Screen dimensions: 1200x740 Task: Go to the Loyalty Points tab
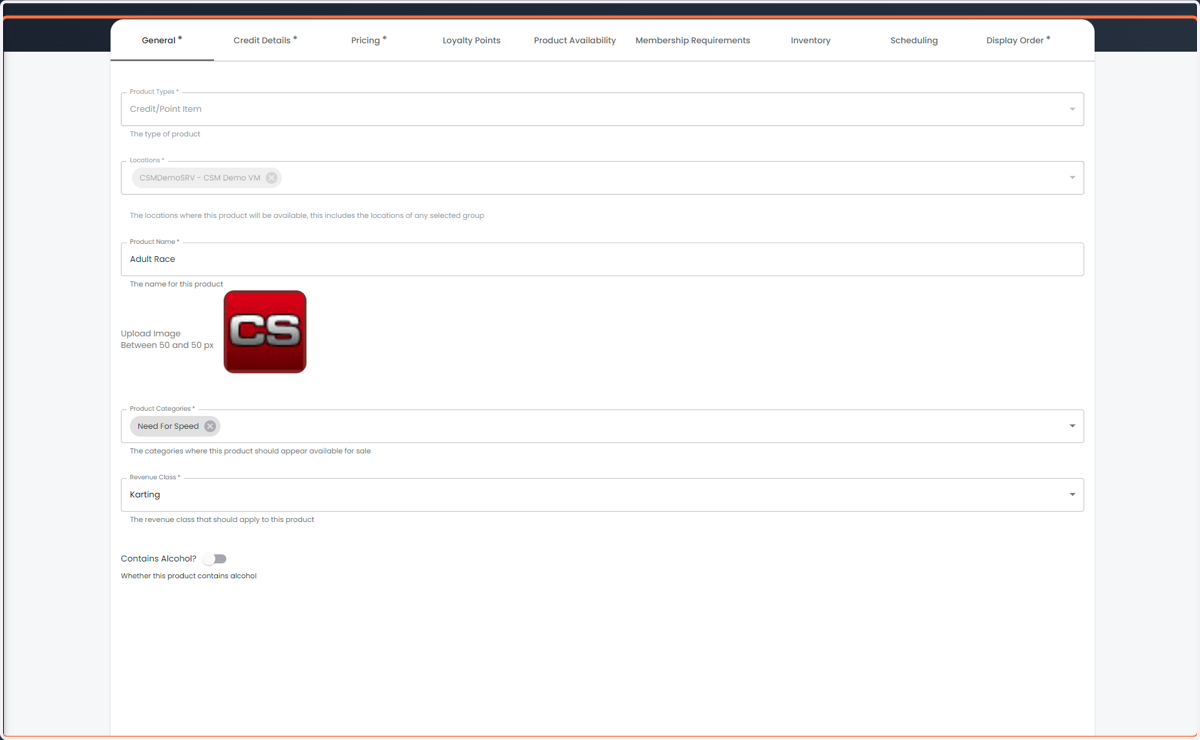471,40
